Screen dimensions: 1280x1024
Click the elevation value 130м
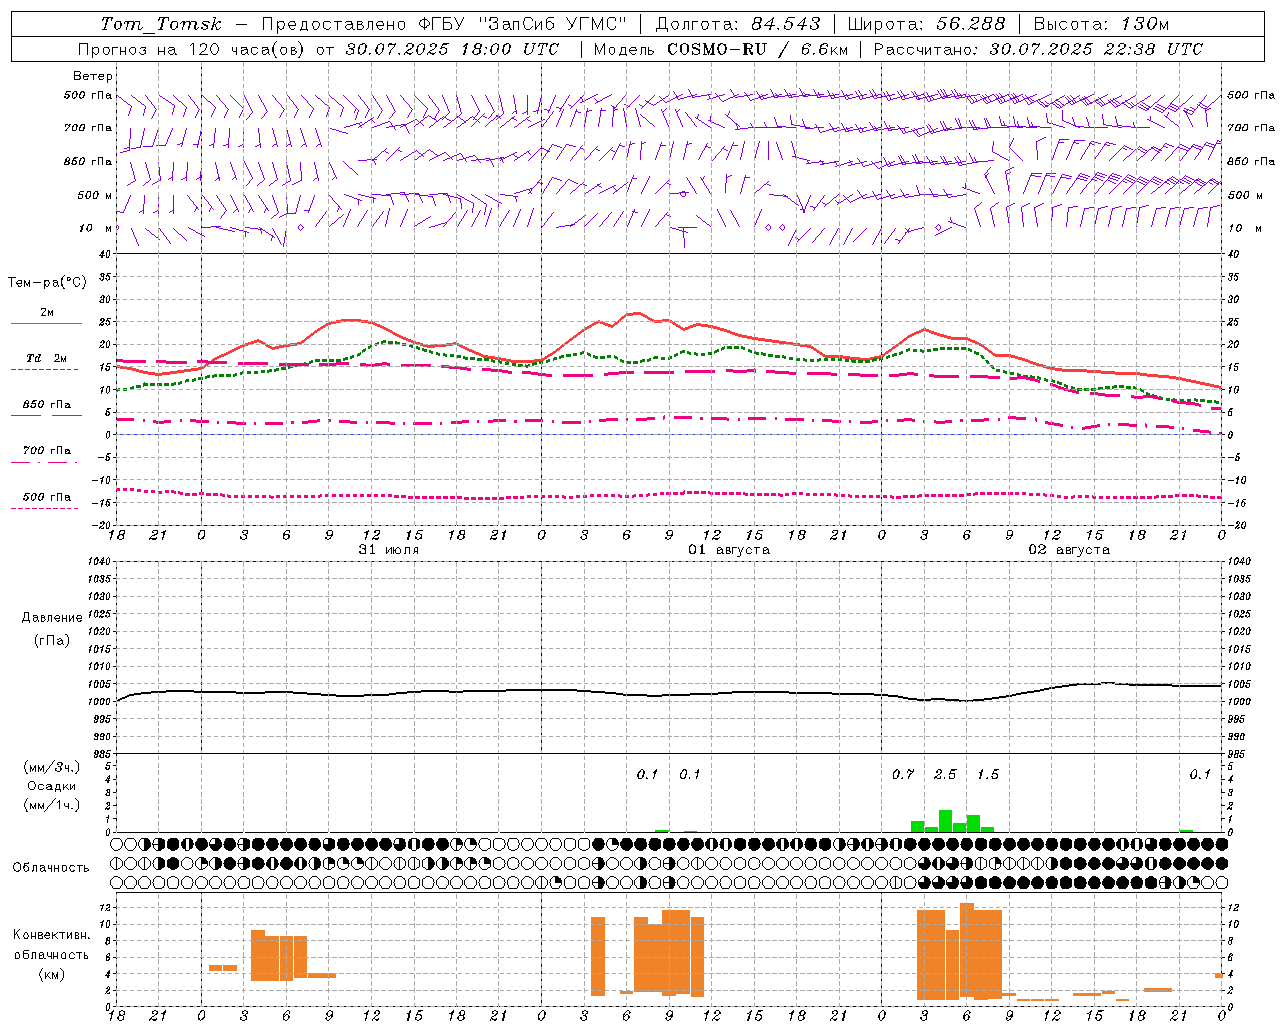[1146, 24]
